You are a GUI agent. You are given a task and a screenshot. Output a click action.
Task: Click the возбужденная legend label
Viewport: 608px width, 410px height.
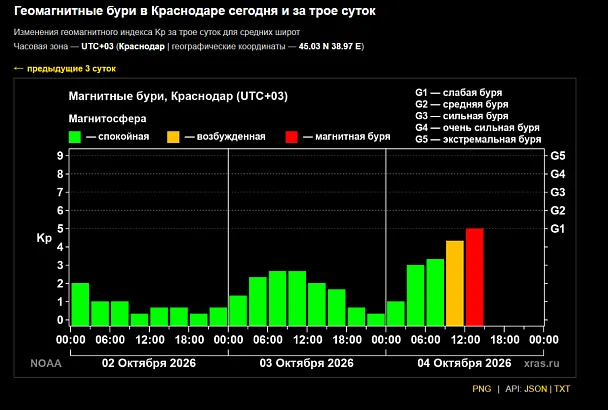click(231, 137)
